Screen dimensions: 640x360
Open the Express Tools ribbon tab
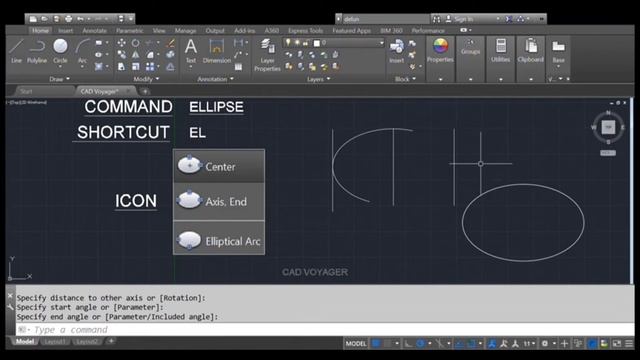click(305, 31)
